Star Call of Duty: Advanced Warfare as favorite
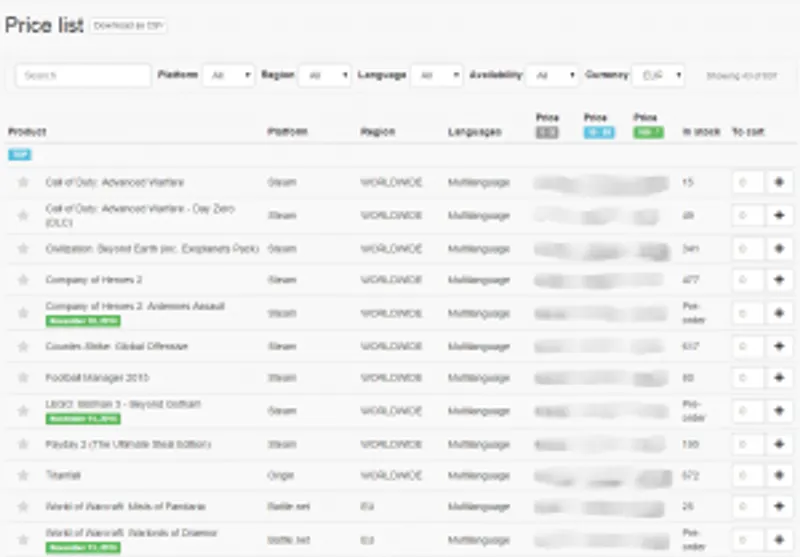 [x=23, y=182]
